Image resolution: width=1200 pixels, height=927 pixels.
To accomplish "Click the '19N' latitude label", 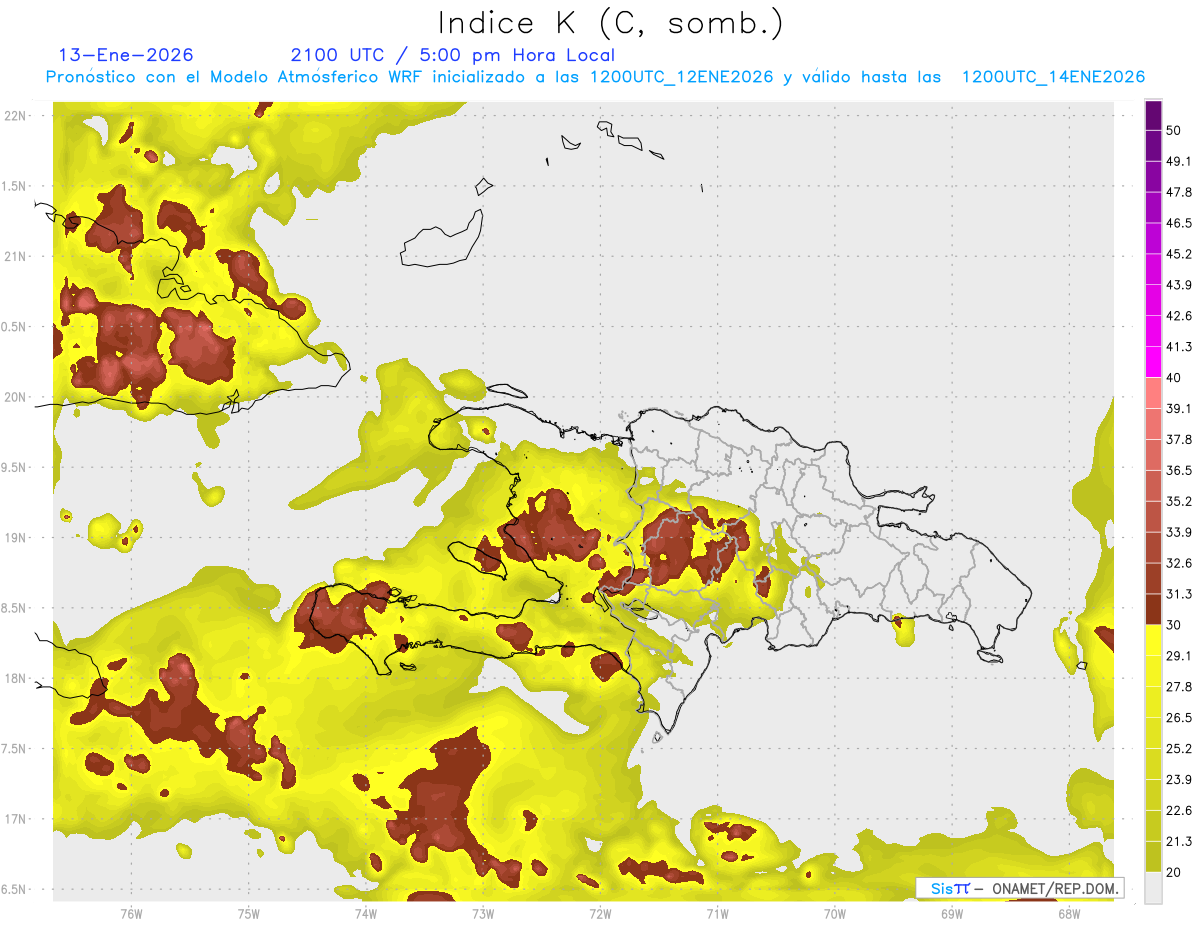I will coord(16,537).
